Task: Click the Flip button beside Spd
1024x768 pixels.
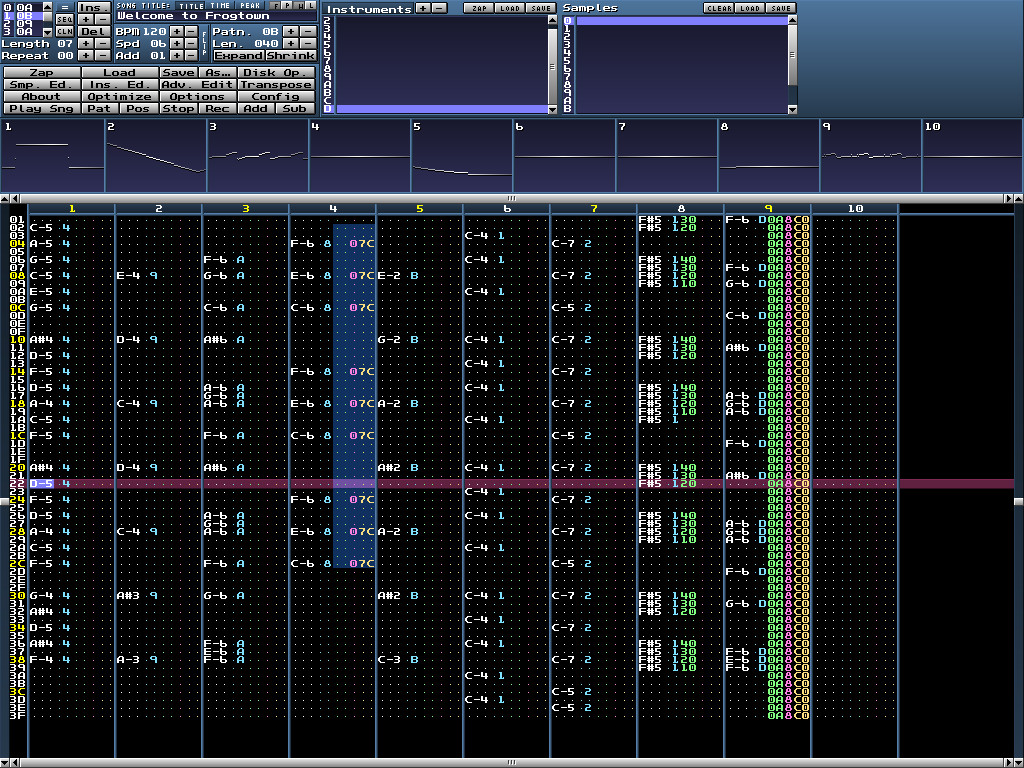Action: [205, 43]
